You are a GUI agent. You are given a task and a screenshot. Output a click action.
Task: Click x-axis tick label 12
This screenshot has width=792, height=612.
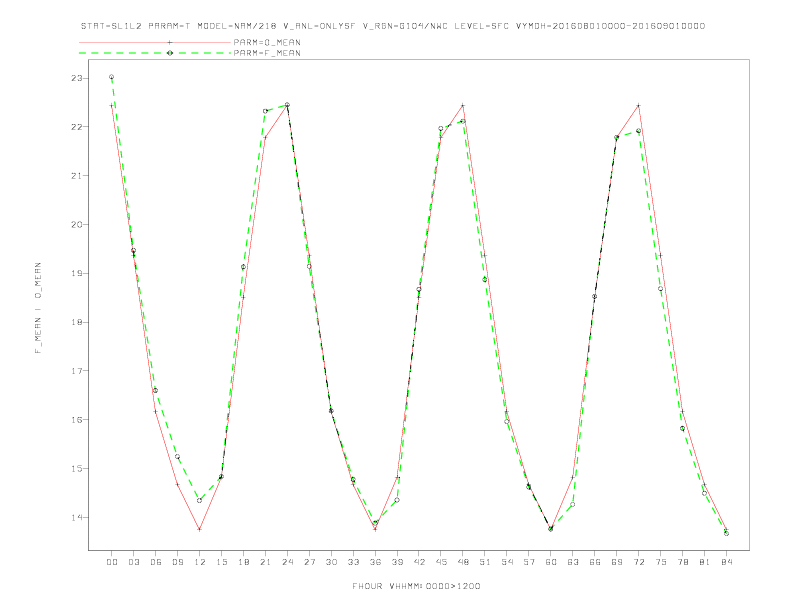click(200, 562)
